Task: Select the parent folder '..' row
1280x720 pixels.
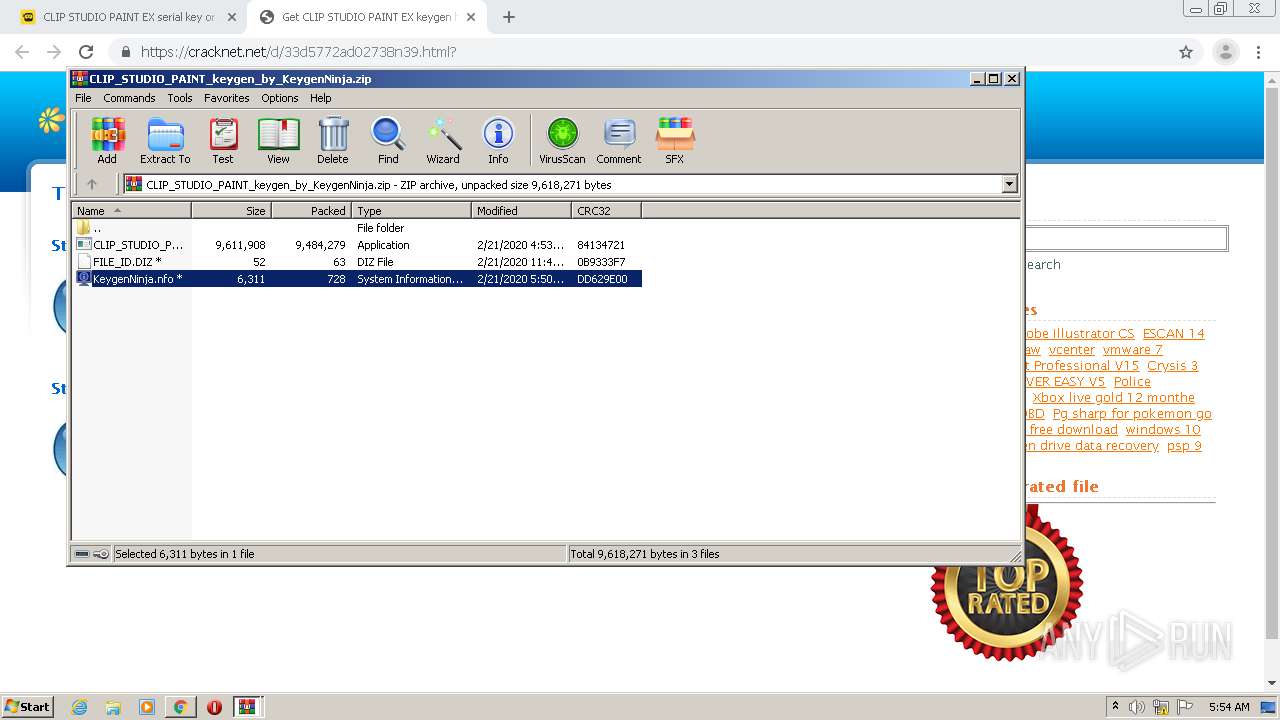Action: [357, 228]
